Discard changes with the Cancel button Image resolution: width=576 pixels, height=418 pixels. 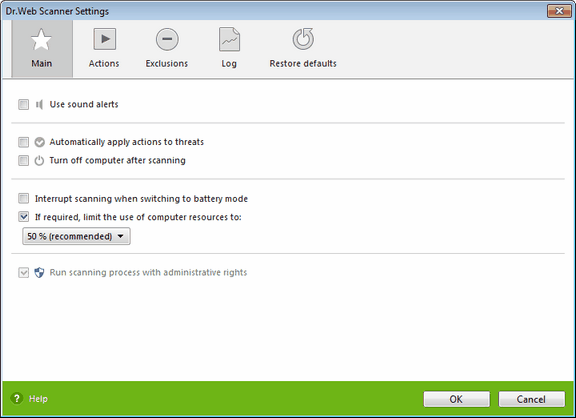coord(532,399)
